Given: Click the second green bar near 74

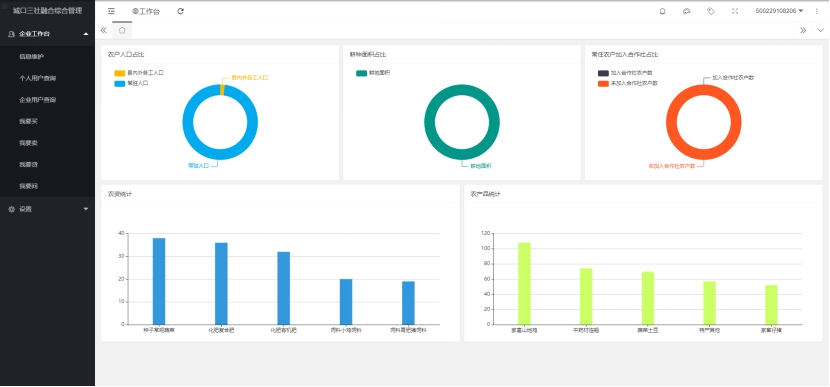Looking at the screenshot, I should pos(586,296).
